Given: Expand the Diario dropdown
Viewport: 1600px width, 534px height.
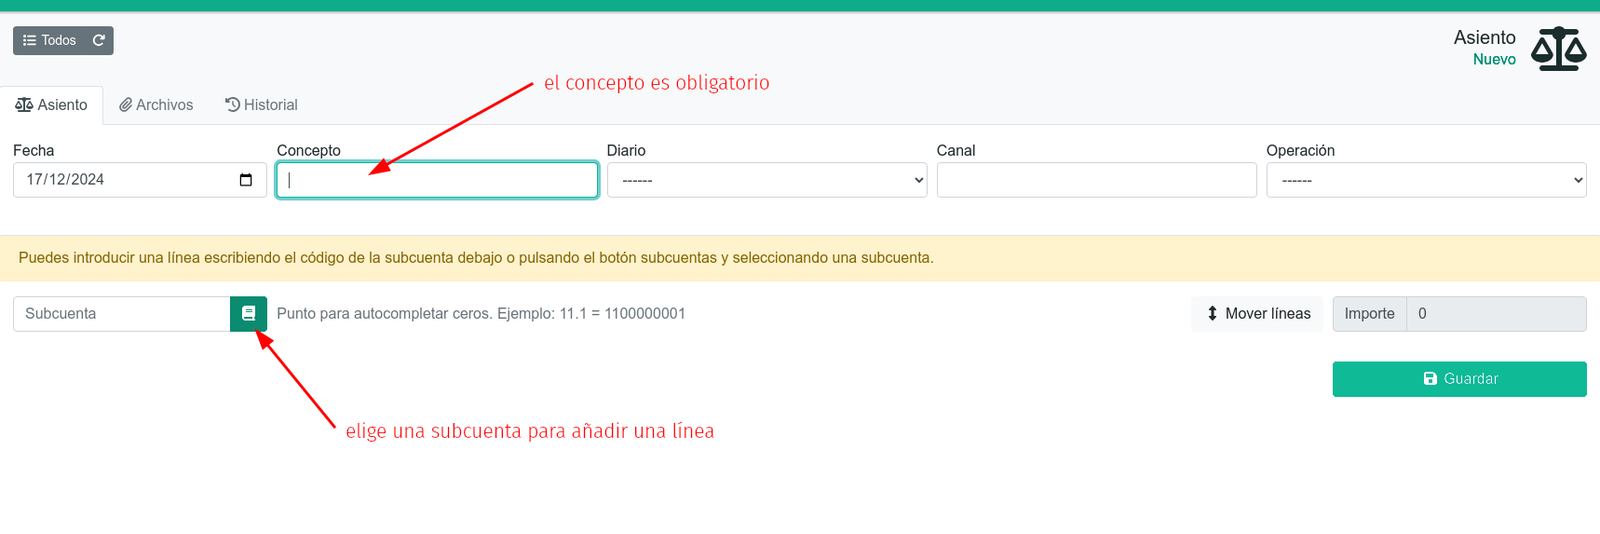Looking at the screenshot, I should [767, 180].
